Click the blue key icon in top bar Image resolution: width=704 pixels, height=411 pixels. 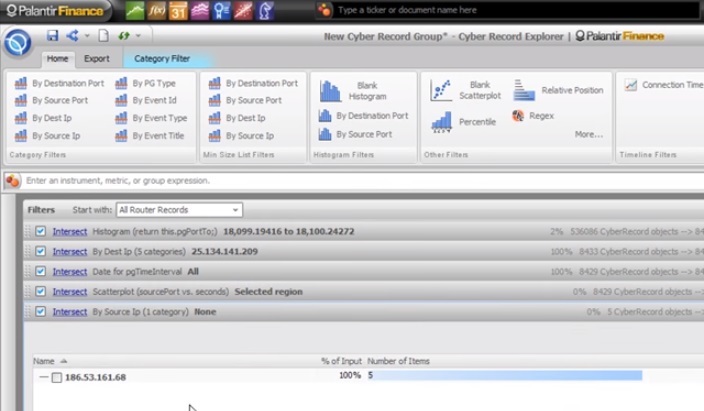pos(221,11)
